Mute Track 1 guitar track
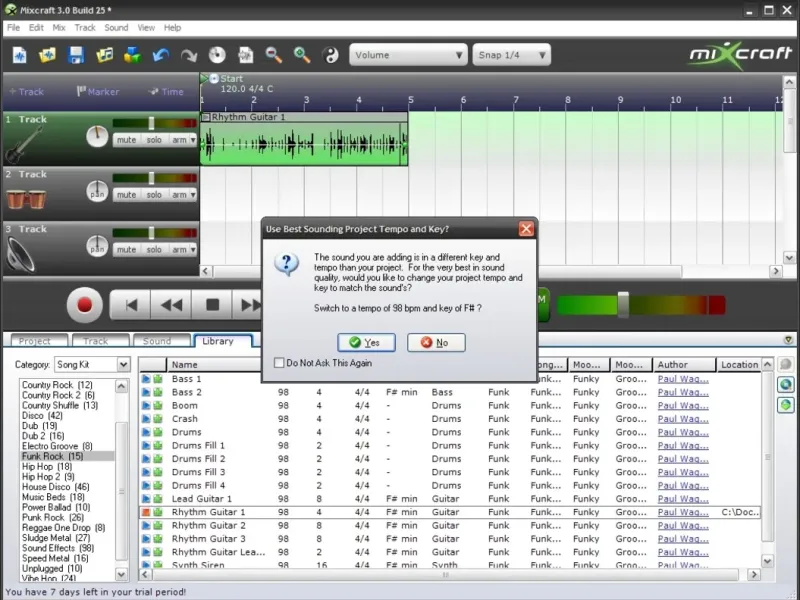This screenshot has width=800, height=600. click(126, 140)
